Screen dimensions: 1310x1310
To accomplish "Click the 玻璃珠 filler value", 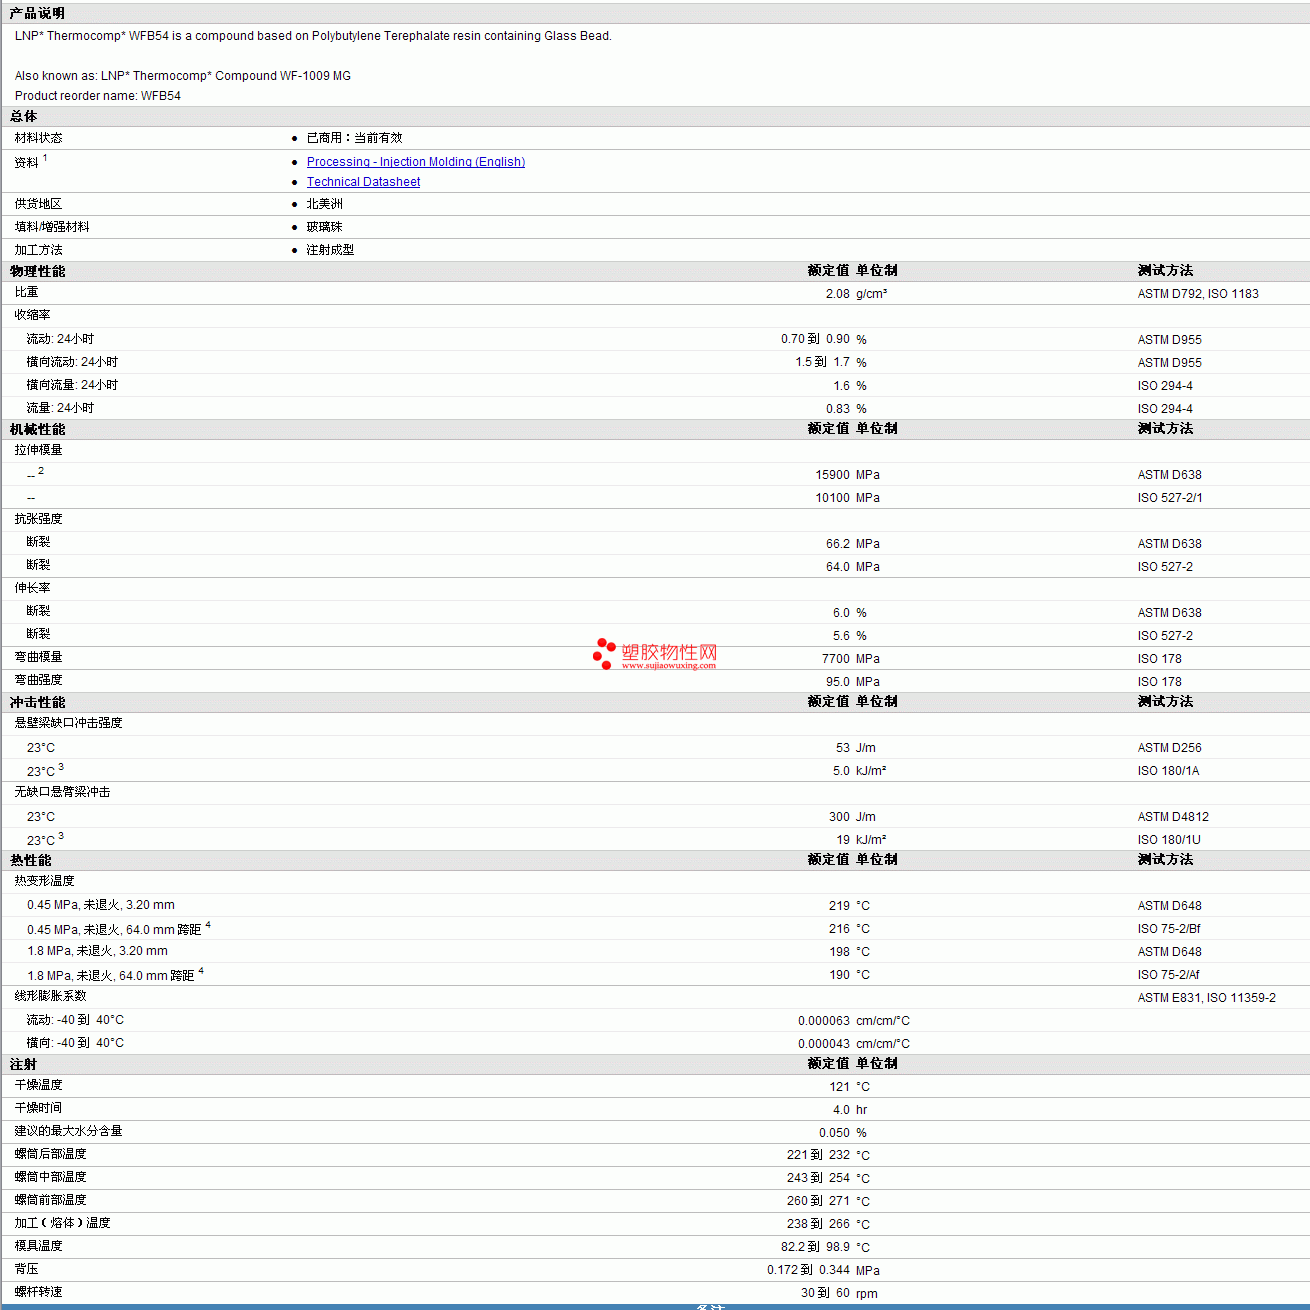I will [324, 227].
